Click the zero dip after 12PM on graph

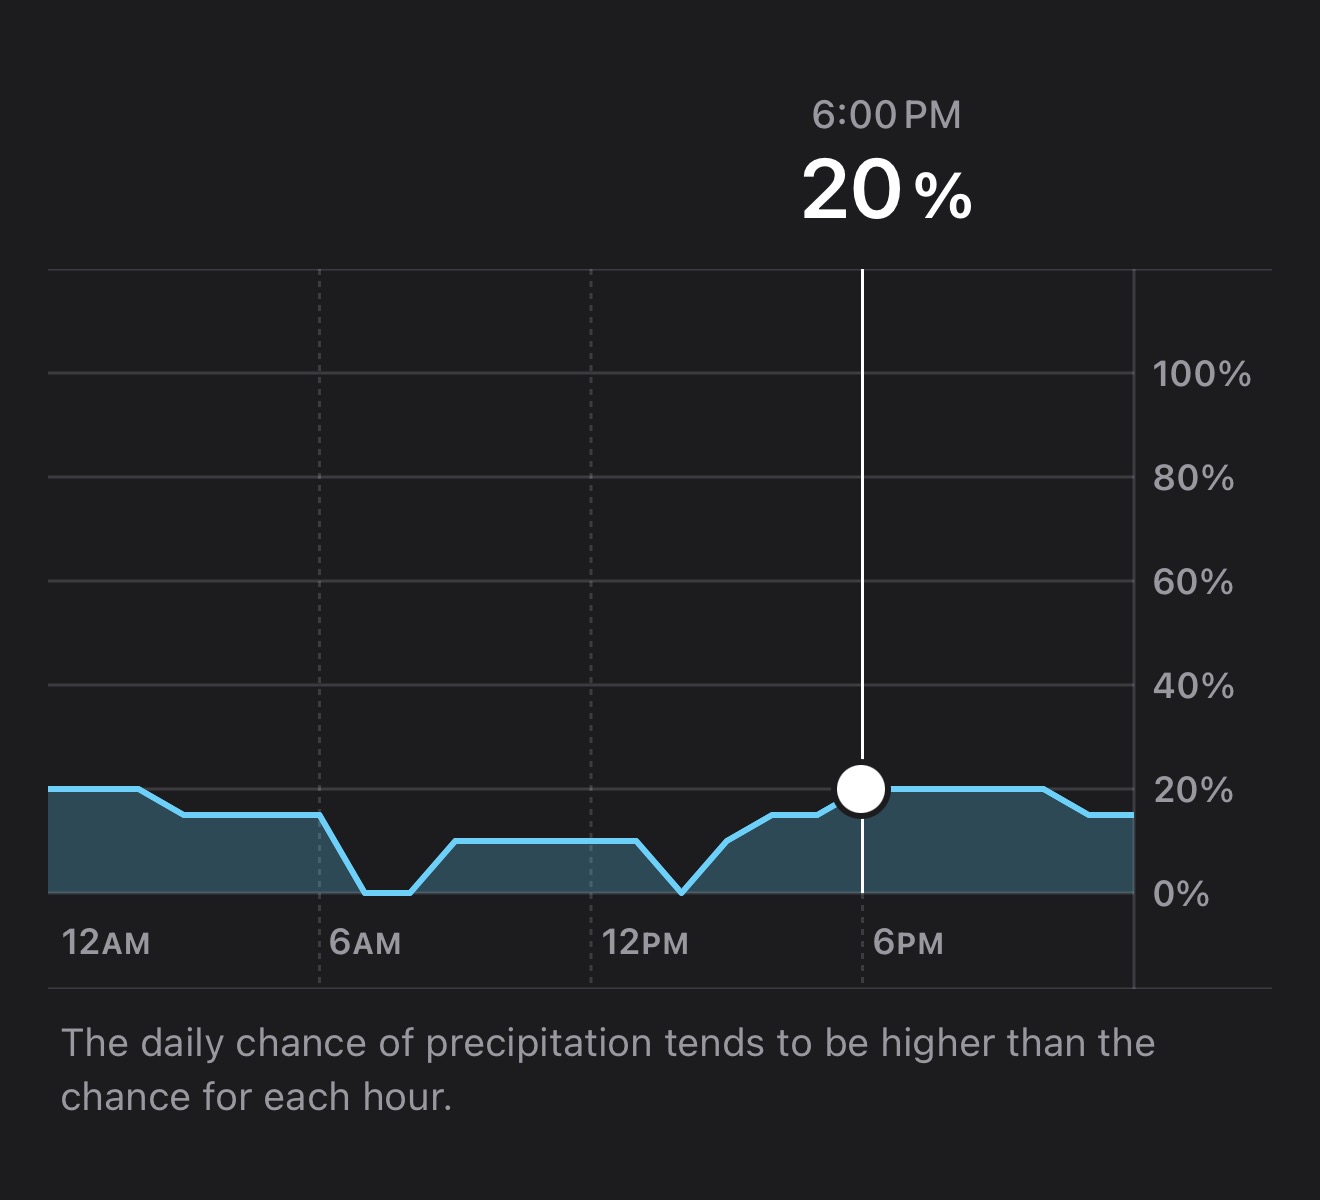pos(682,890)
